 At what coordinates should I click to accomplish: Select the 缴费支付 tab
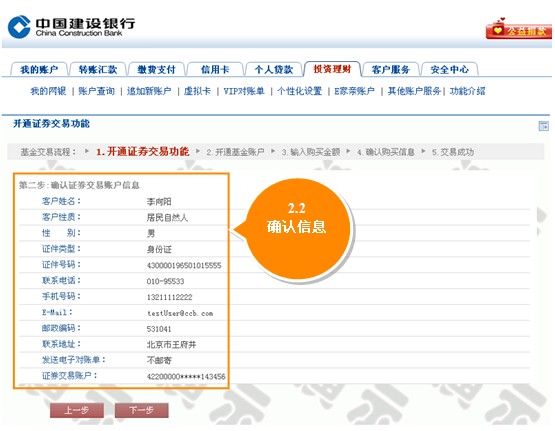click(x=156, y=69)
